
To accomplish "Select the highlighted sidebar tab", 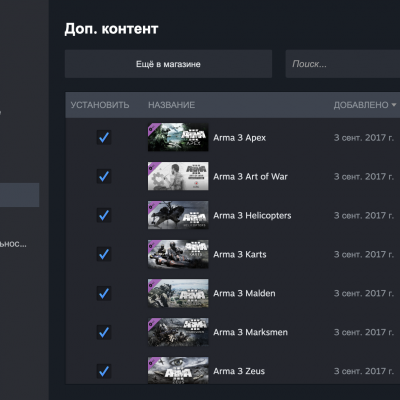I will pos(19,195).
